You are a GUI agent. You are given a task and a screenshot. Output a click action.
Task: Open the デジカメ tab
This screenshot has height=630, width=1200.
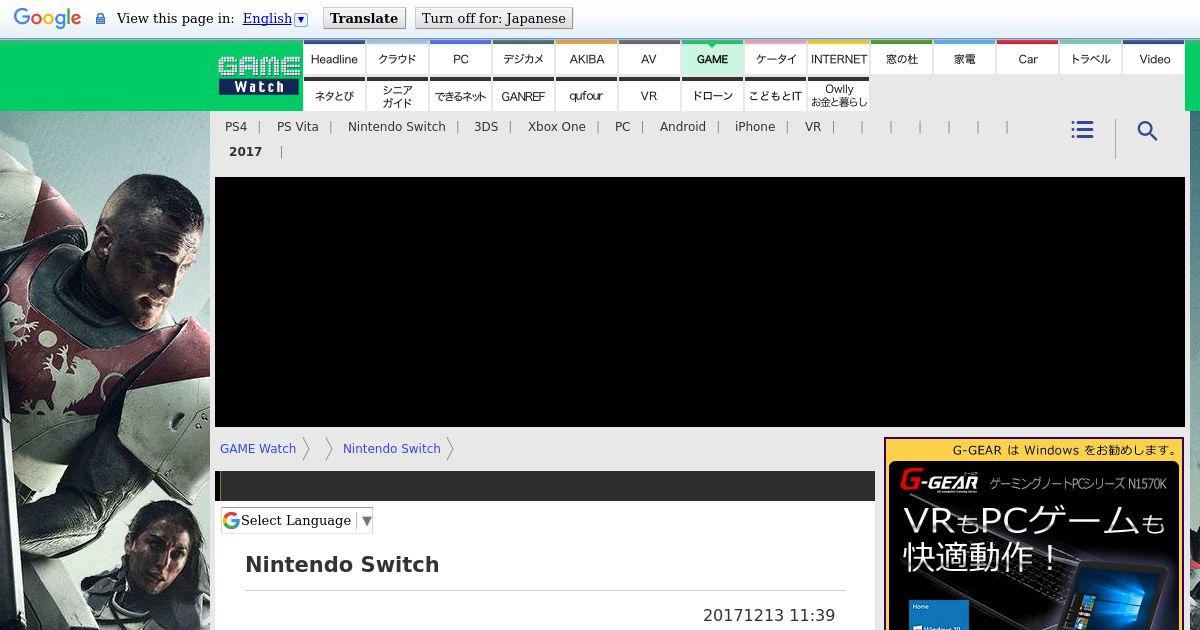click(x=523, y=58)
